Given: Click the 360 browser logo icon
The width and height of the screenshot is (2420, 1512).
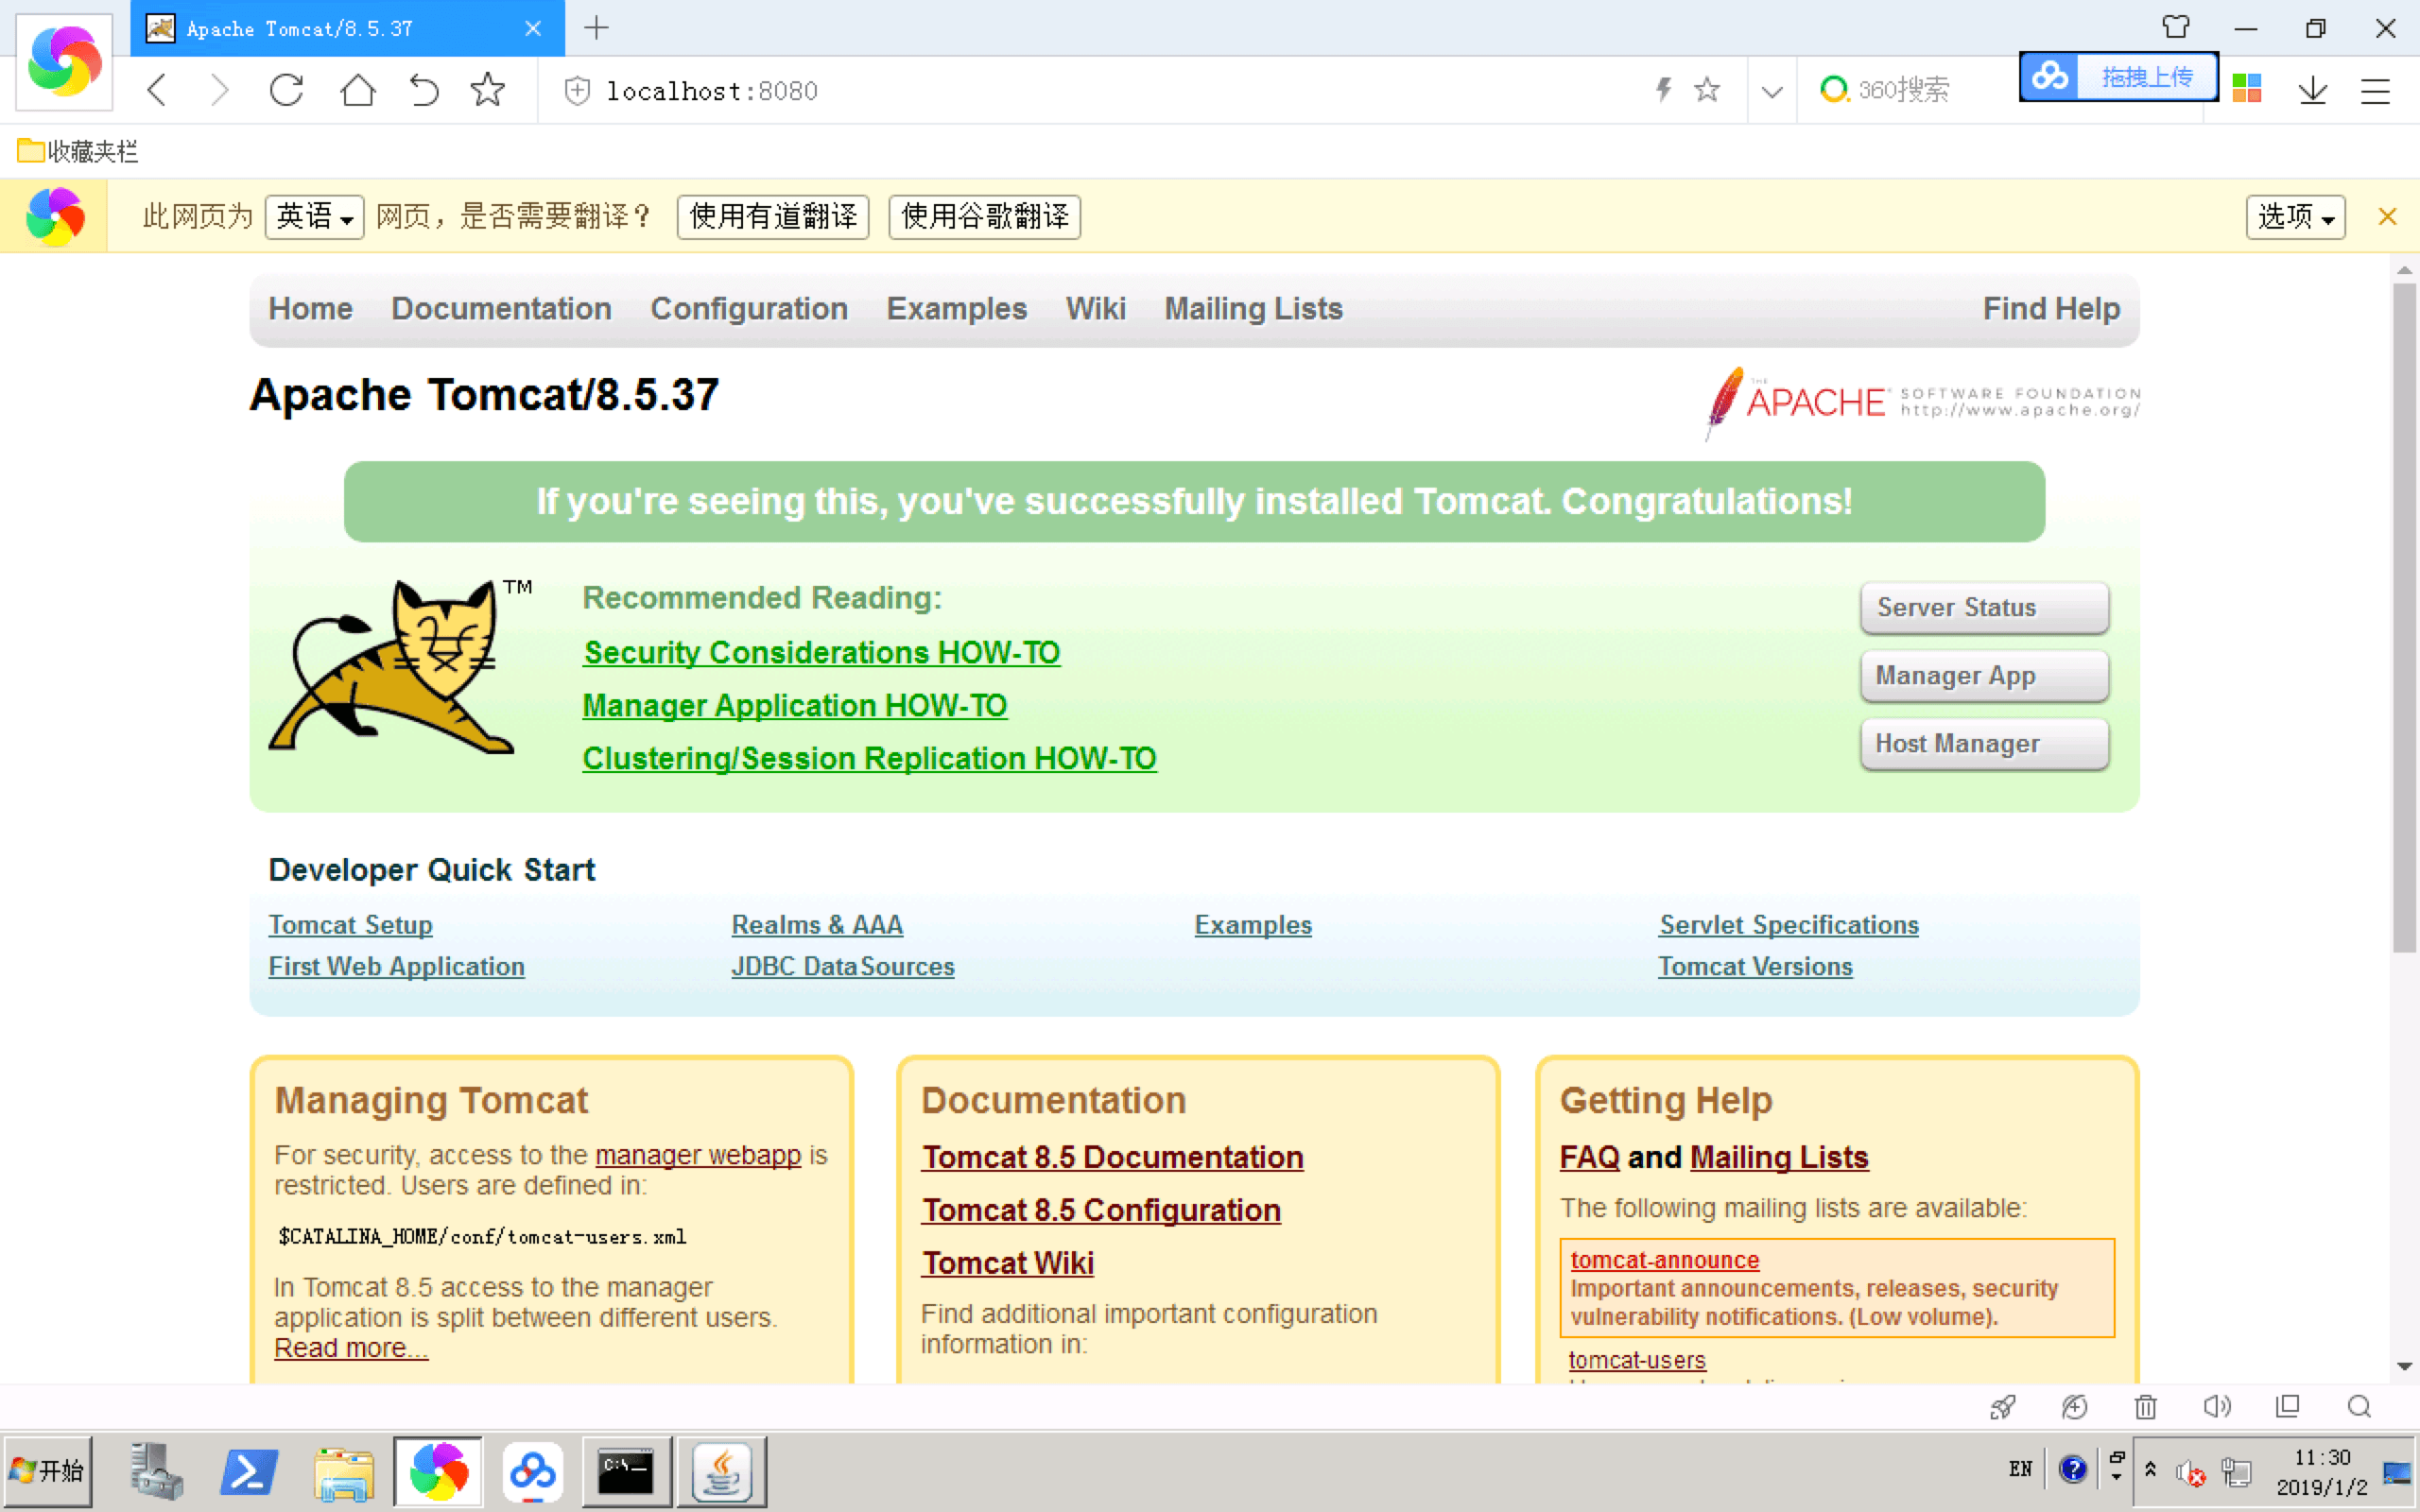Looking at the screenshot, I should 64,62.
